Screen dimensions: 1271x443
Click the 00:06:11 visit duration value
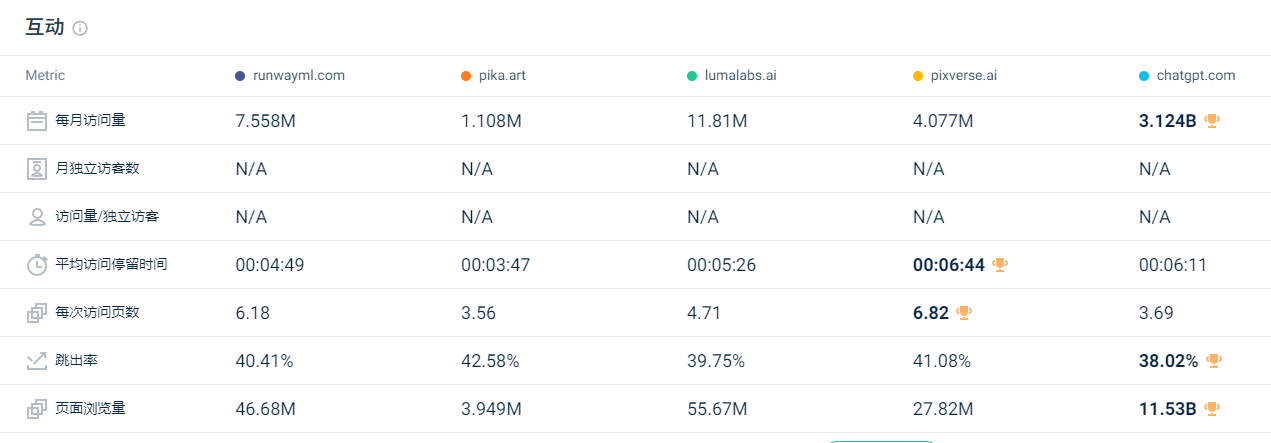pos(1174,265)
